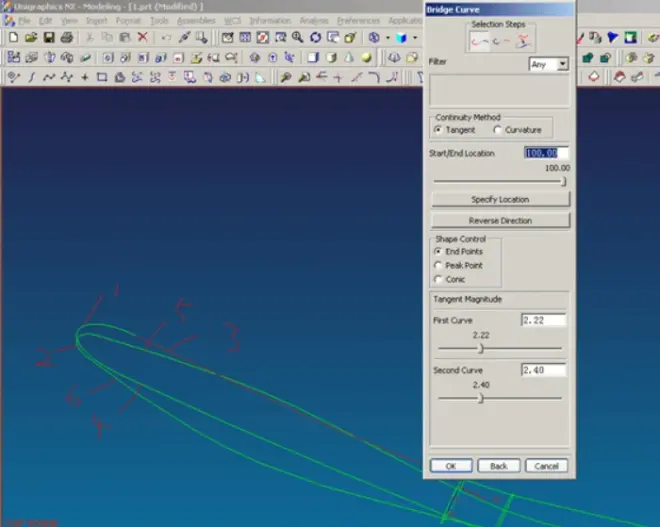The image size is (660, 527).
Task: Open the Assemblies menu
Action: (196, 21)
